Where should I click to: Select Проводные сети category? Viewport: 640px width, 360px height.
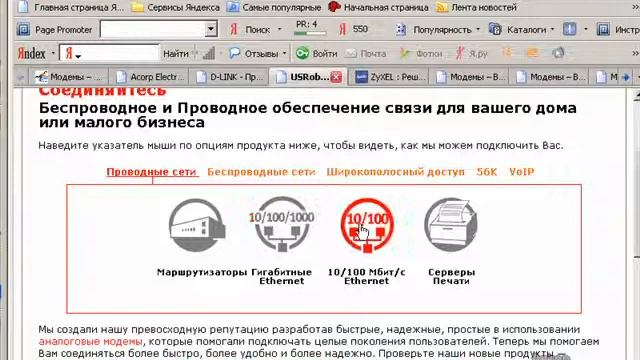[x=152, y=172]
